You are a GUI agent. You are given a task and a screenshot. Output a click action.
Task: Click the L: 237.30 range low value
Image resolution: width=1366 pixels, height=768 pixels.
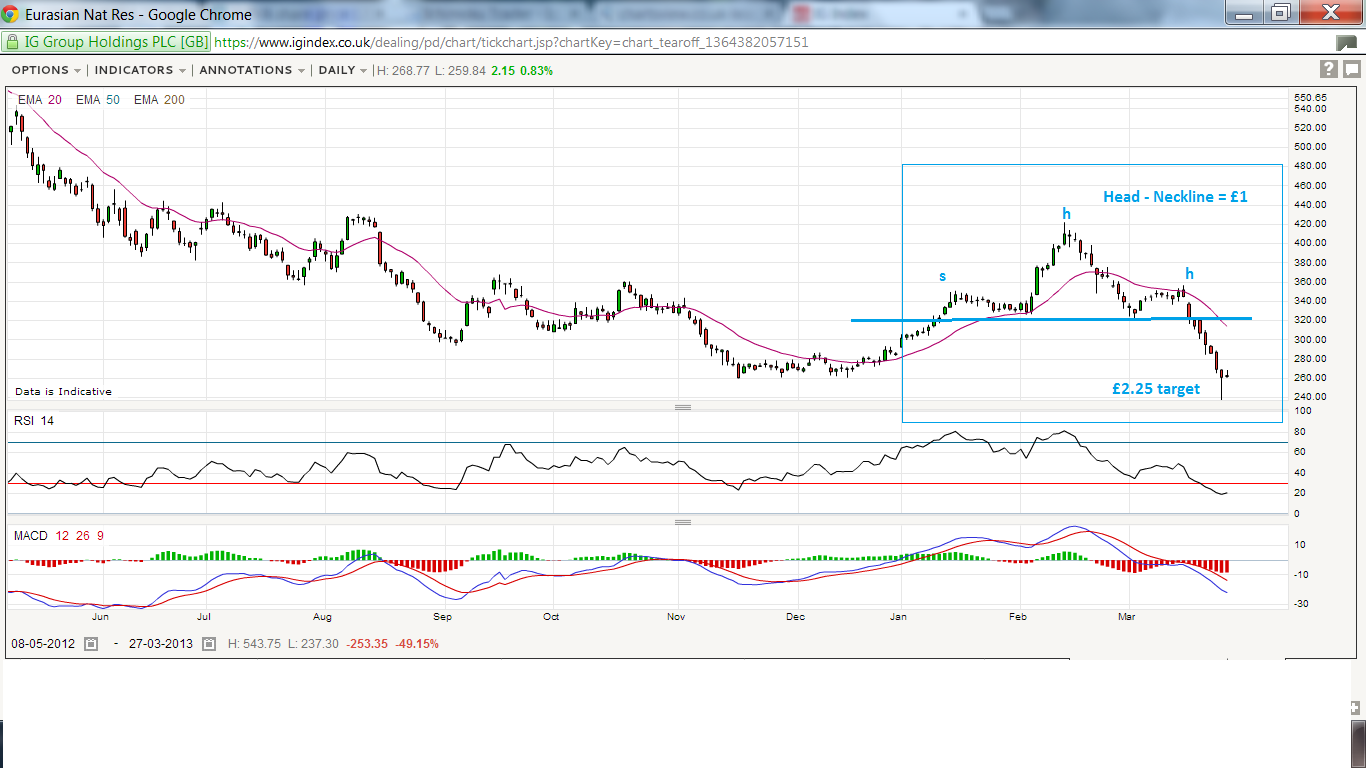point(315,644)
